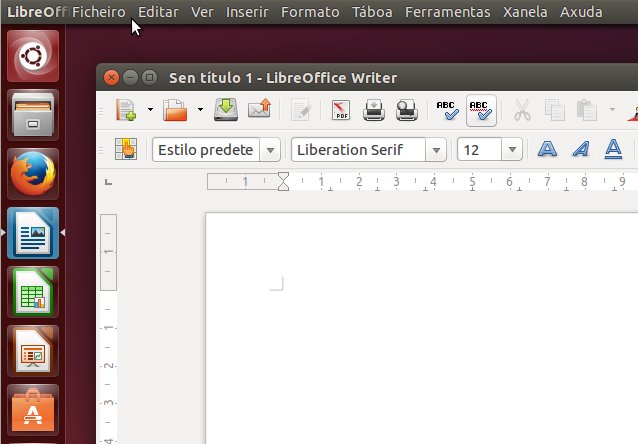
Task: Open the Styles and Formatting icon
Action: (126, 149)
